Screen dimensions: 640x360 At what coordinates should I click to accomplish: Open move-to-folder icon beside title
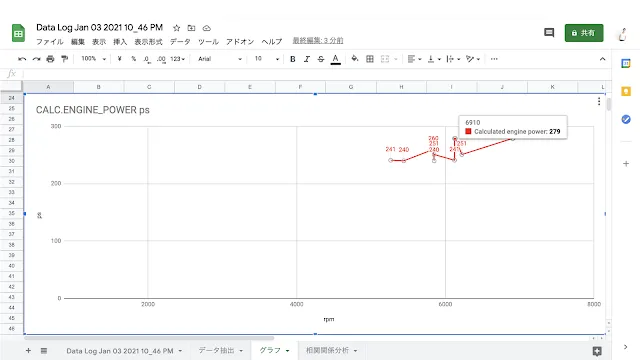pos(191,28)
